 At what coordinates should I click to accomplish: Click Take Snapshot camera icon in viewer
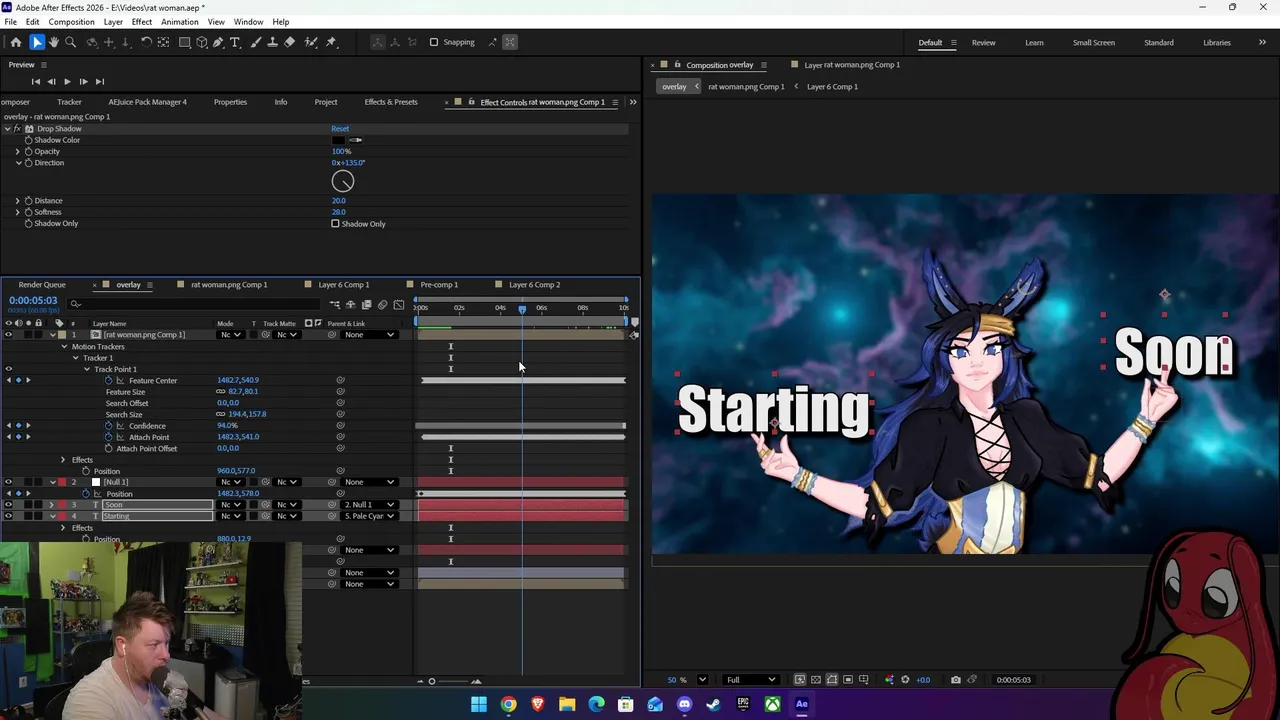pyautogui.click(x=956, y=680)
